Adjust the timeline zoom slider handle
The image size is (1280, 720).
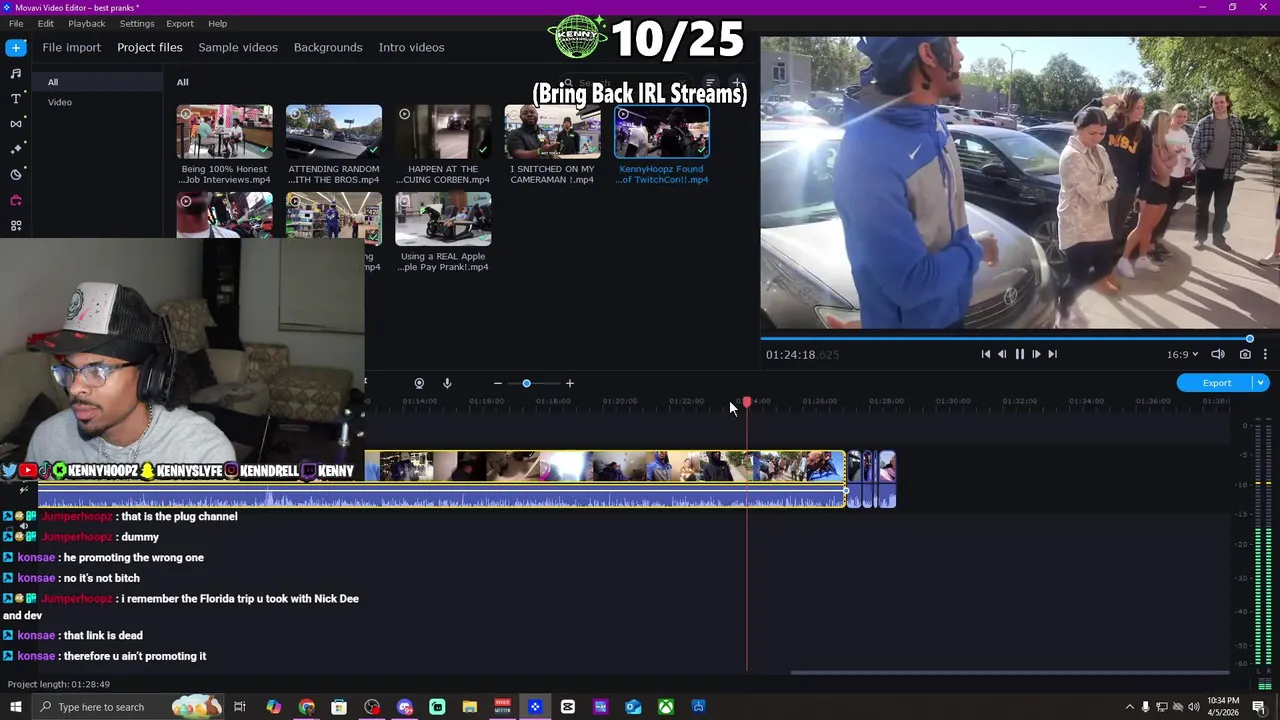pos(526,383)
